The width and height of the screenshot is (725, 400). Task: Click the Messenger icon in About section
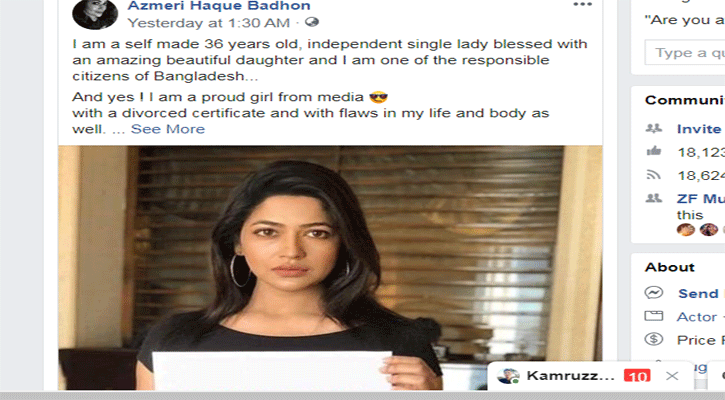tap(654, 293)
